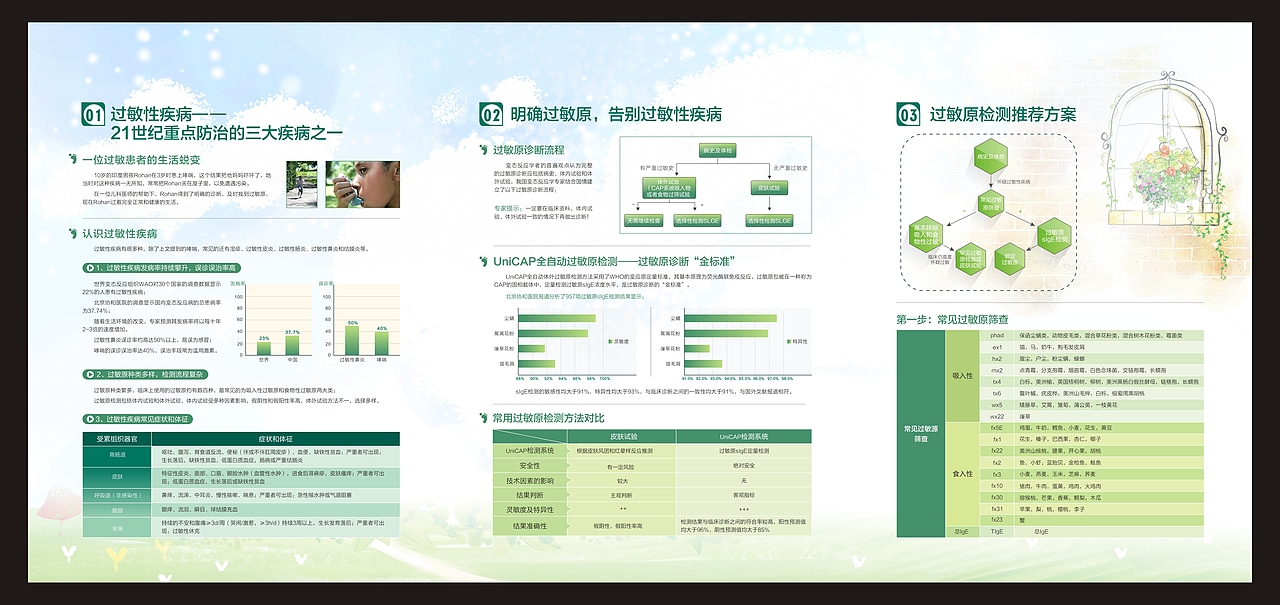Click the 尘螨 bar in the 灵敏度 chart
The width and height of the screenshot is (1280, 605).
pyautogui.click(x=556, y=317)
